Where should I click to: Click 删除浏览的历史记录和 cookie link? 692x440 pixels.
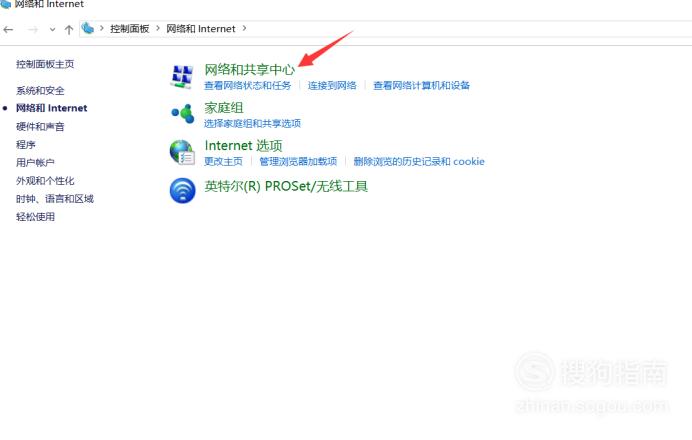coord(419,161)
